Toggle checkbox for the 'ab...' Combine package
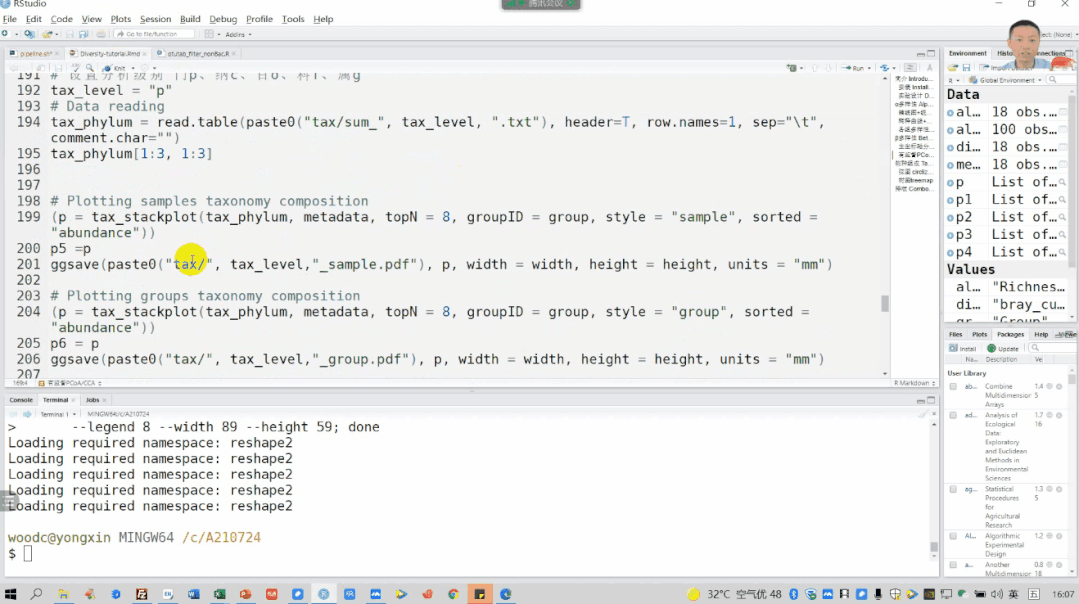The width and height of the screenshot is (1079, 604). click(953, 386)
